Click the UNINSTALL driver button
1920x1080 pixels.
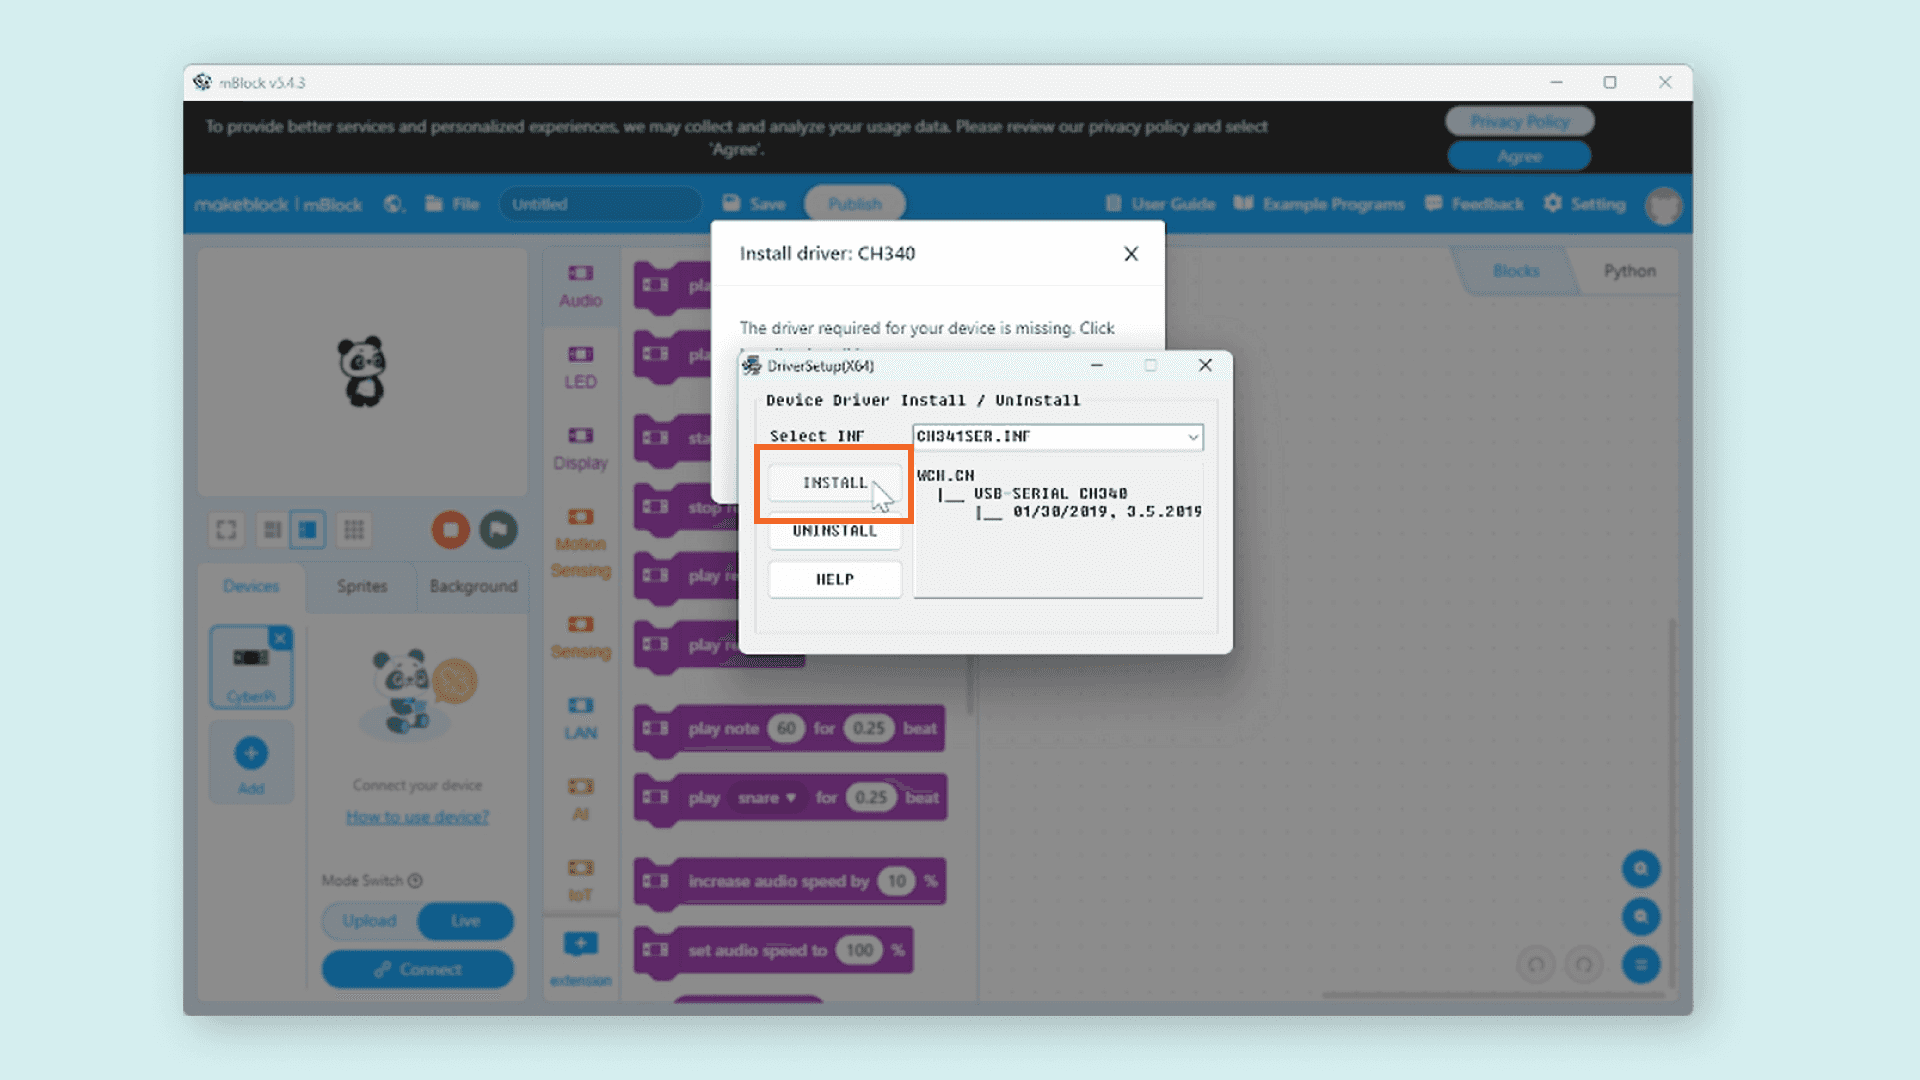coord(834,532)
